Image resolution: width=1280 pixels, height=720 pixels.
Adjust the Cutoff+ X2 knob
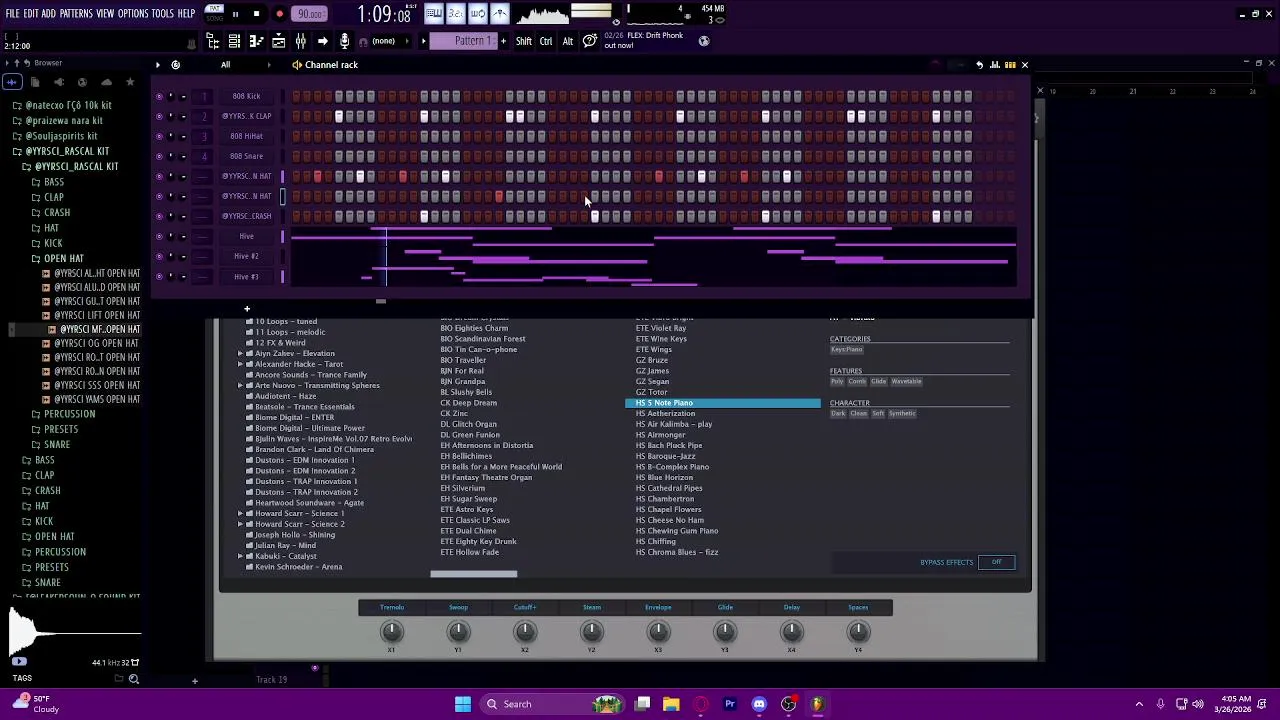[525, 631]
